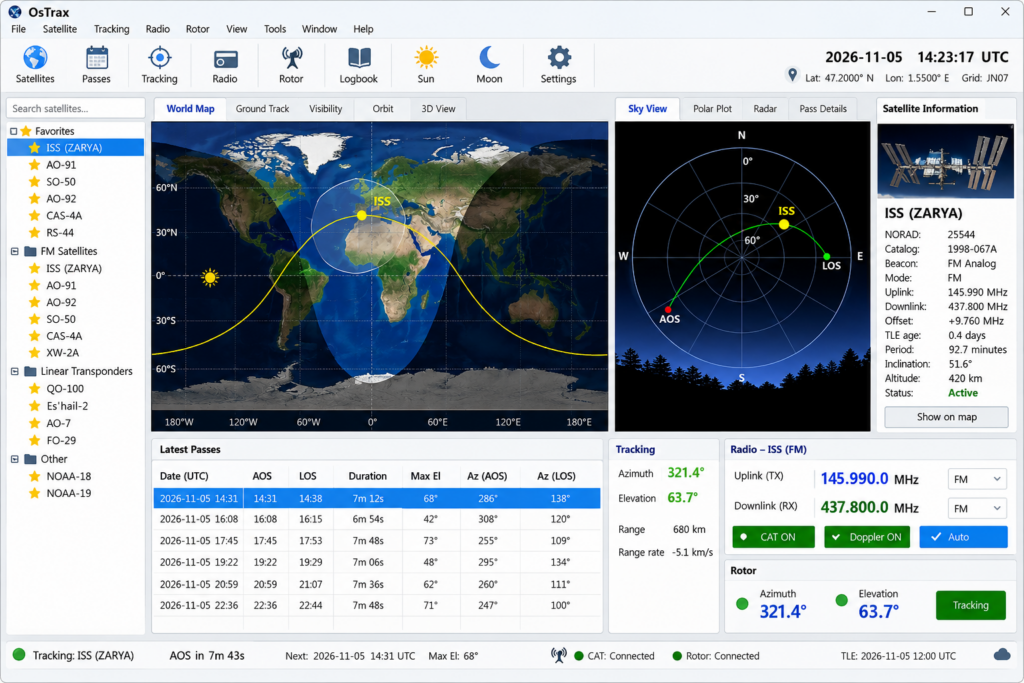The width and height of the screenshot is (1024, 683).
Task: Click the location pin icon beside Lat
Action: coord(792,75)
